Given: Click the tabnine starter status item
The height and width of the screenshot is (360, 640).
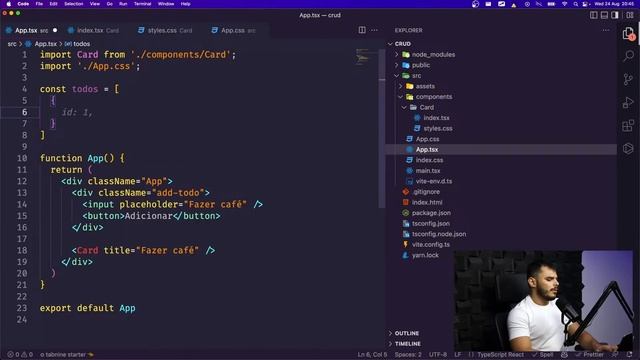Looking at the screenshot, I should tap(67, 355).
